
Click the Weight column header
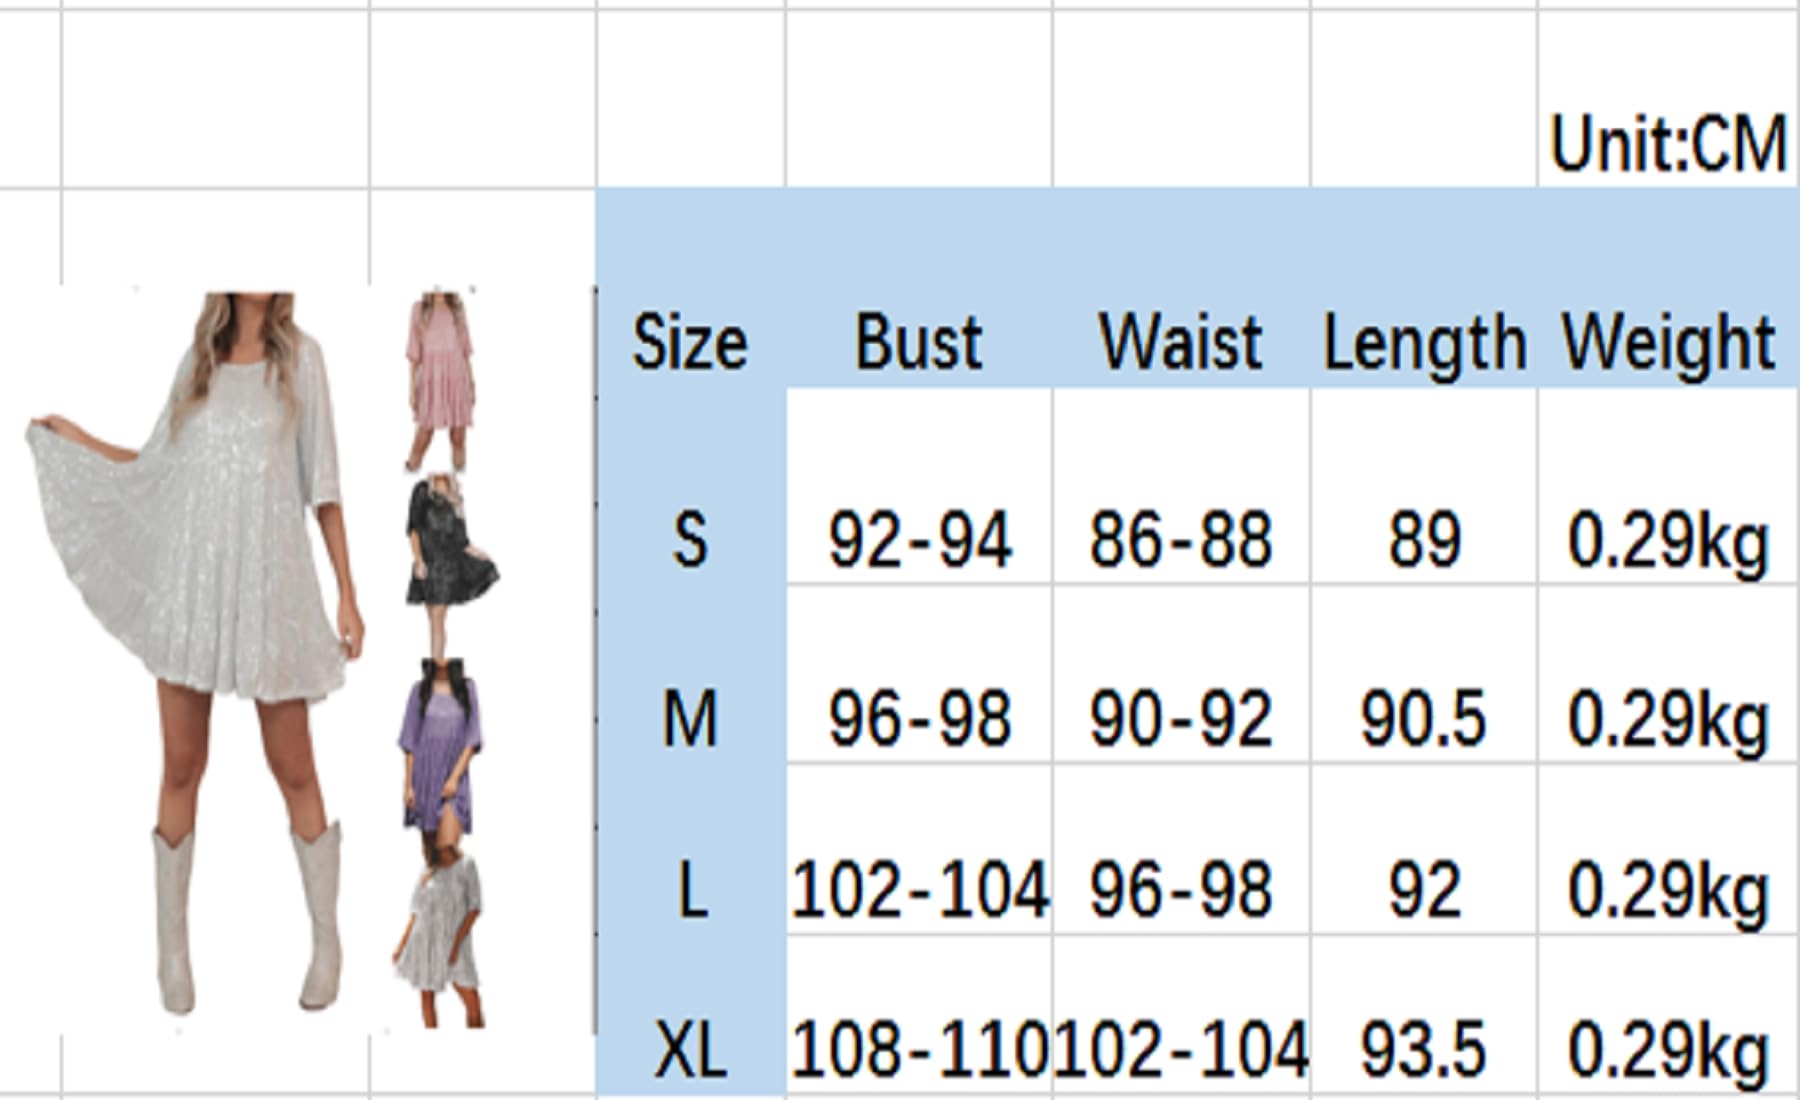click(1668, 343)
